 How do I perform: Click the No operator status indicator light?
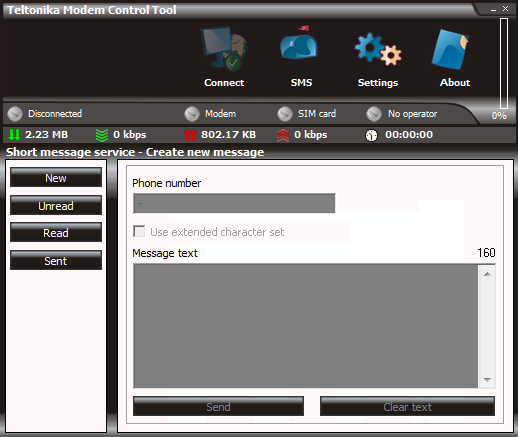pyautogui.click(x=374, y=114)
